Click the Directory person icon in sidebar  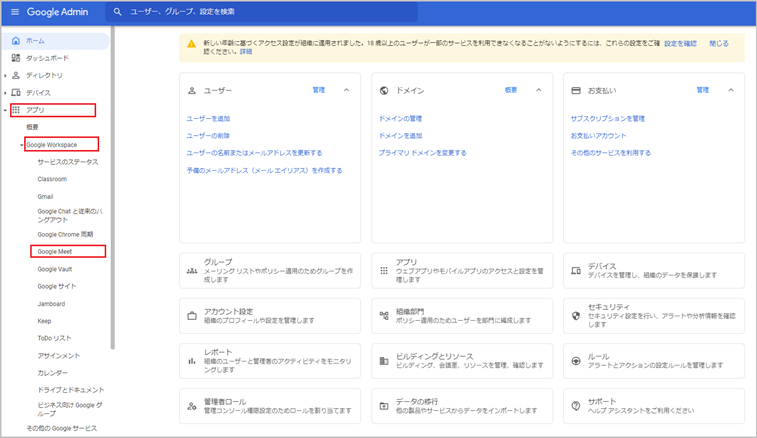tap(16, 75)
